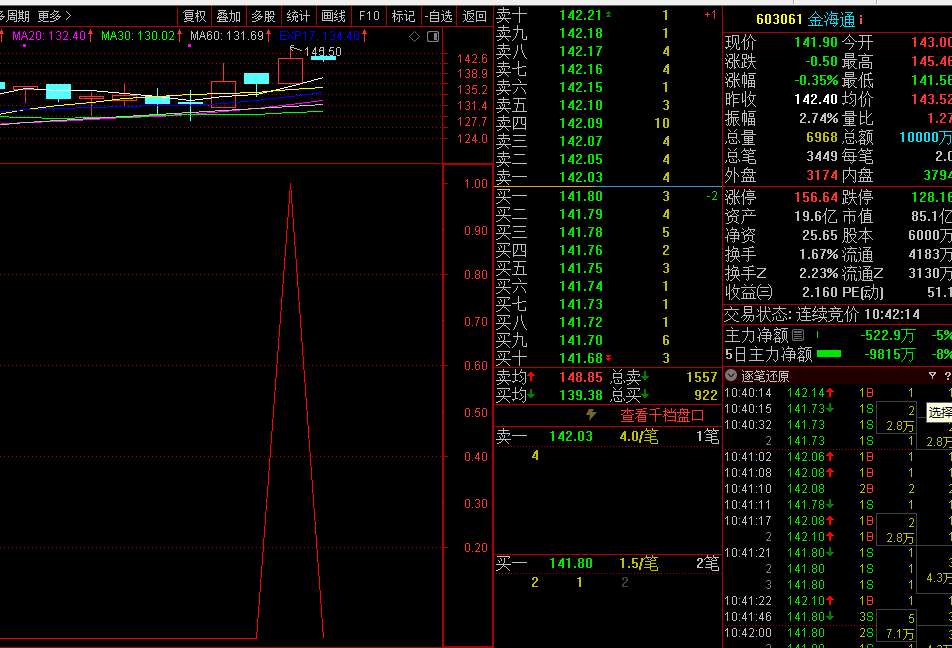Screen dimensions: 952x648
Task: Click the 统计 toolbar button
Action: (298, 16)
